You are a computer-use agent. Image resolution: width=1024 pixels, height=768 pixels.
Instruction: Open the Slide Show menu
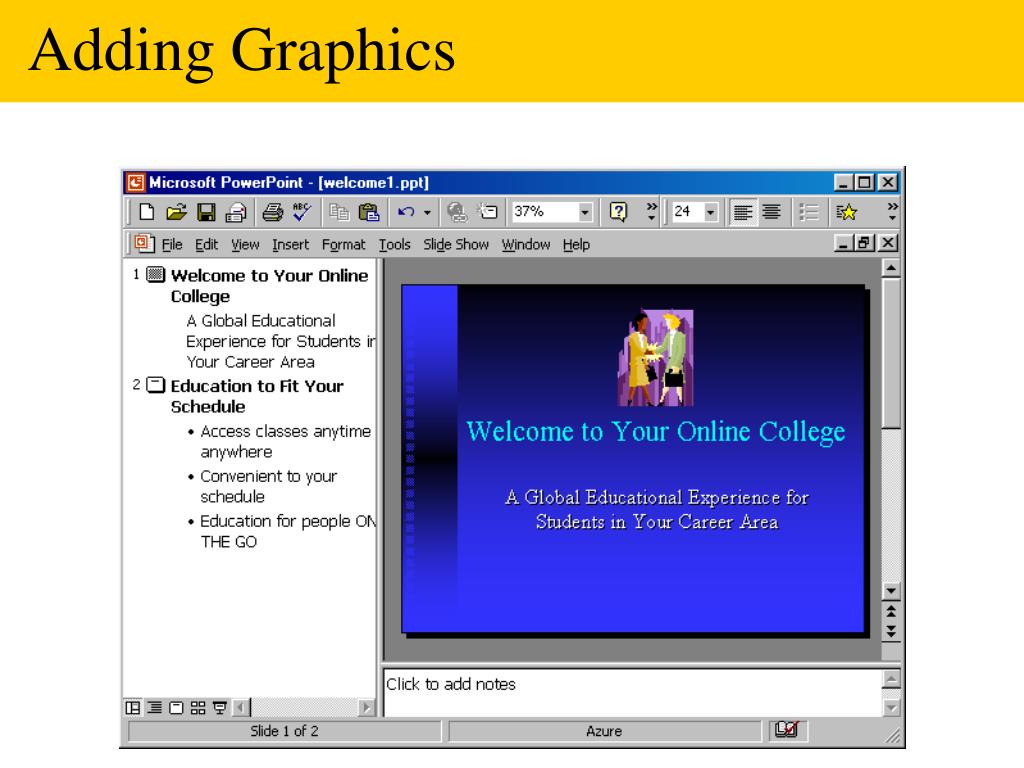pyautogui.click(x=456, y=245)
